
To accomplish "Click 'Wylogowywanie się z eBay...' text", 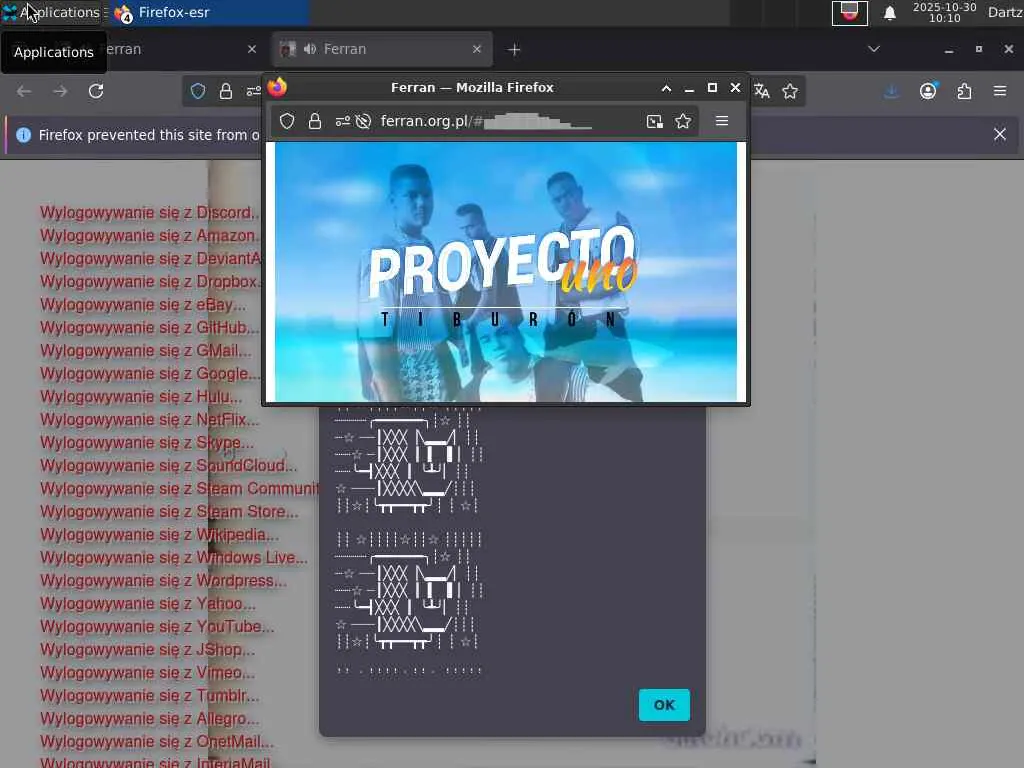I will coord(143,305).
